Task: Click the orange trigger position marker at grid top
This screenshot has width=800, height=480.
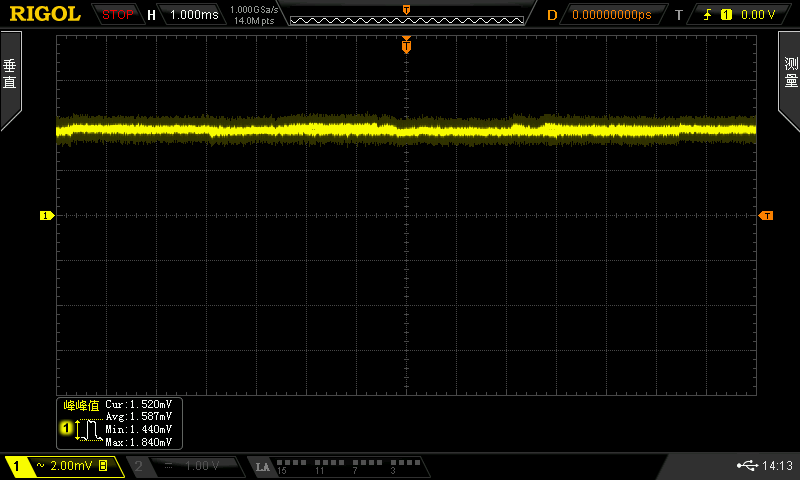Action: point(406,45)
